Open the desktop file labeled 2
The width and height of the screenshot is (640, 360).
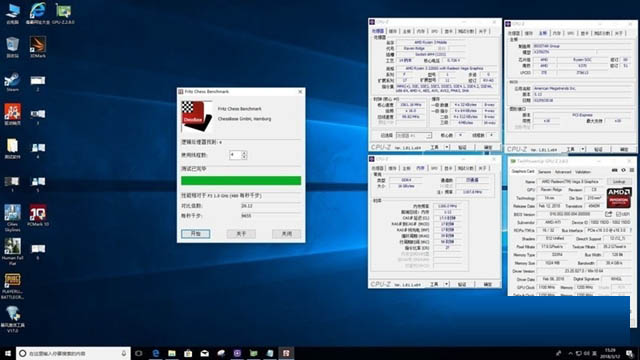(38, 83)
